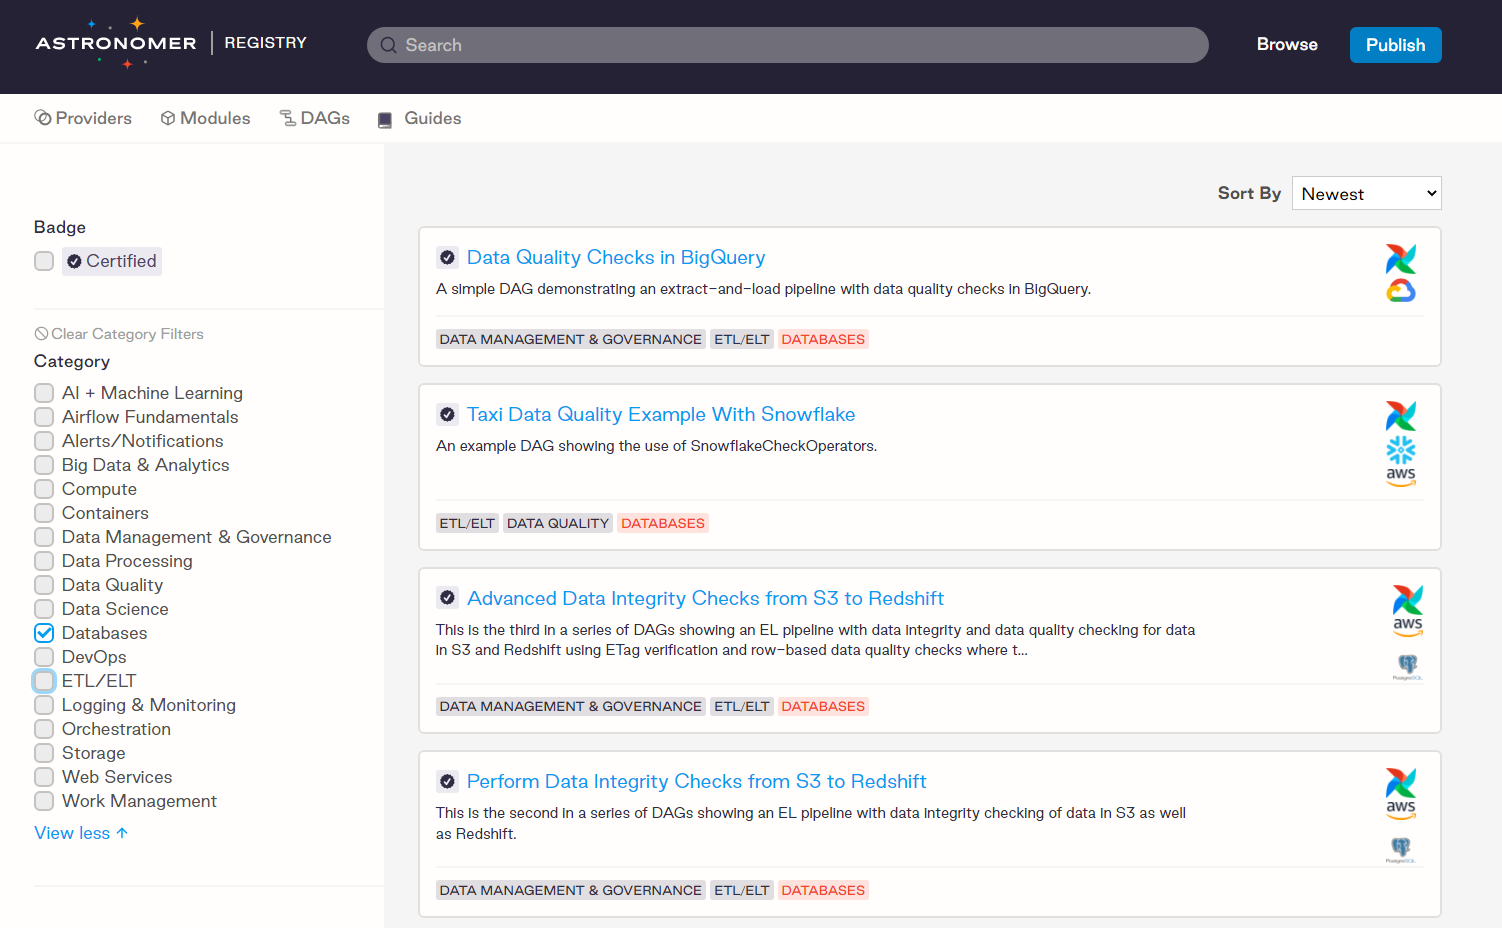Check the AI + Machine Learning category

coord(44,393)
